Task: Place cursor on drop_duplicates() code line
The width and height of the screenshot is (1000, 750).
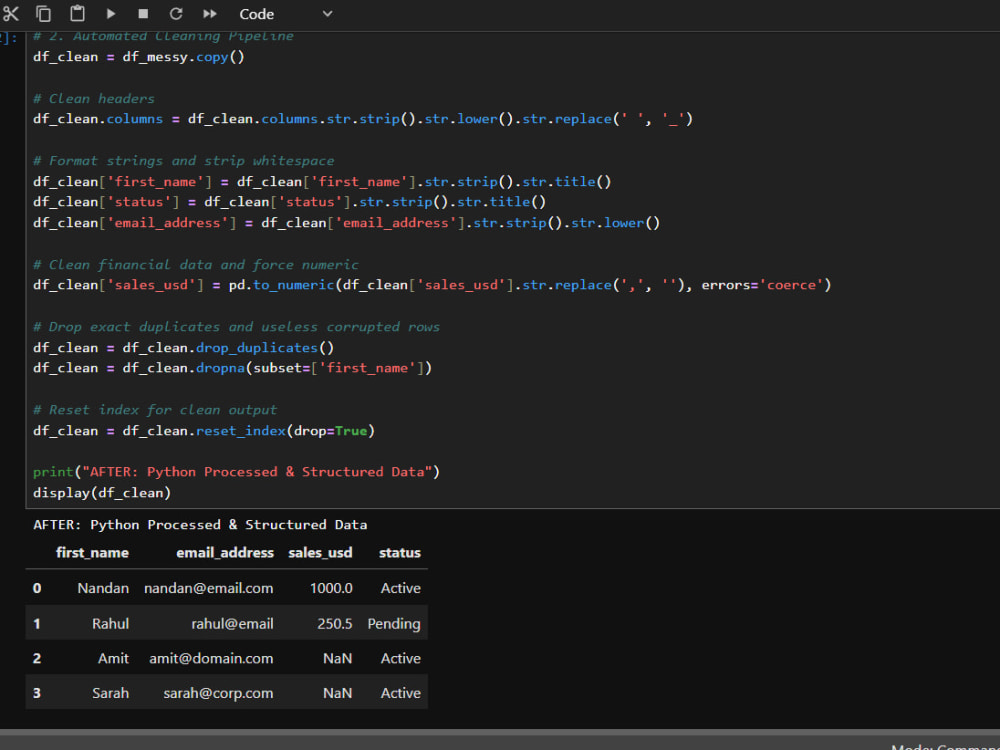Action: [184, 348]
